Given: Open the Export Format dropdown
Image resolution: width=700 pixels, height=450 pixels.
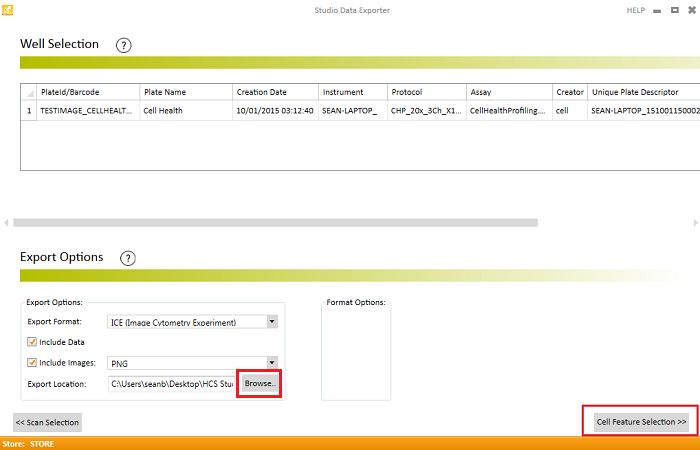Looking at the screenshot, I should (271, 322).
